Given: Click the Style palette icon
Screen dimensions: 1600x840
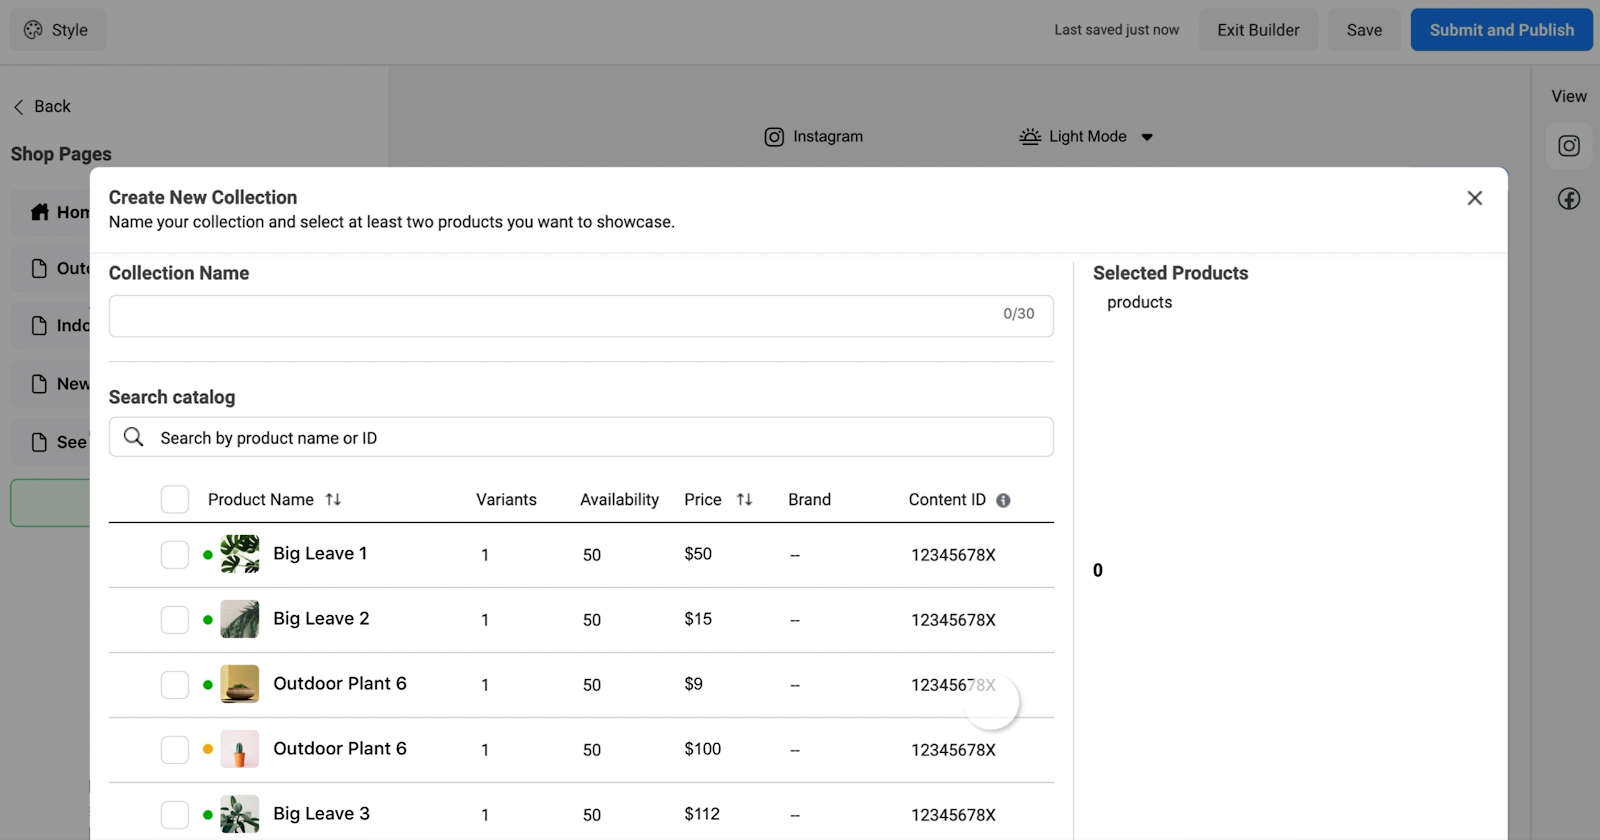Looking at the screenshot, I should [33, 30].
